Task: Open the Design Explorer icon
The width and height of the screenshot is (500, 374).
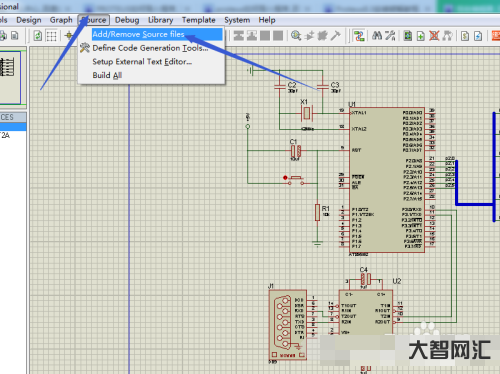Action: pyautogui.click(x=407, y=36)
